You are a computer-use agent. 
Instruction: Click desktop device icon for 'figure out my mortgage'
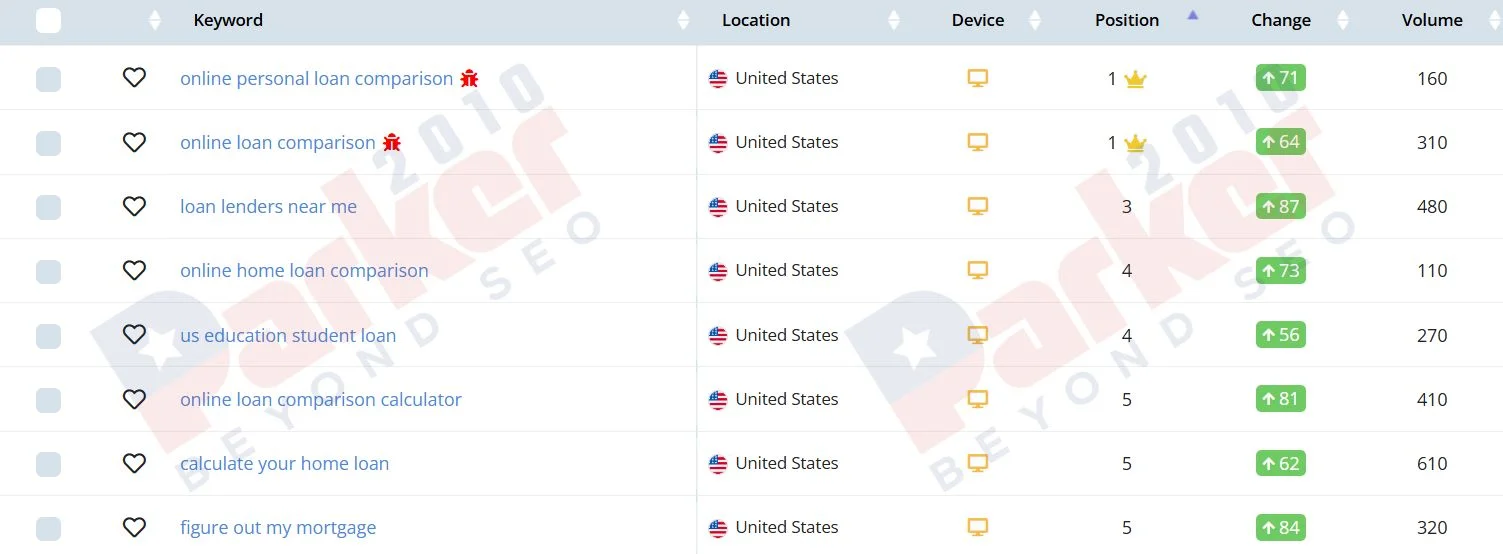click(978, 527)
